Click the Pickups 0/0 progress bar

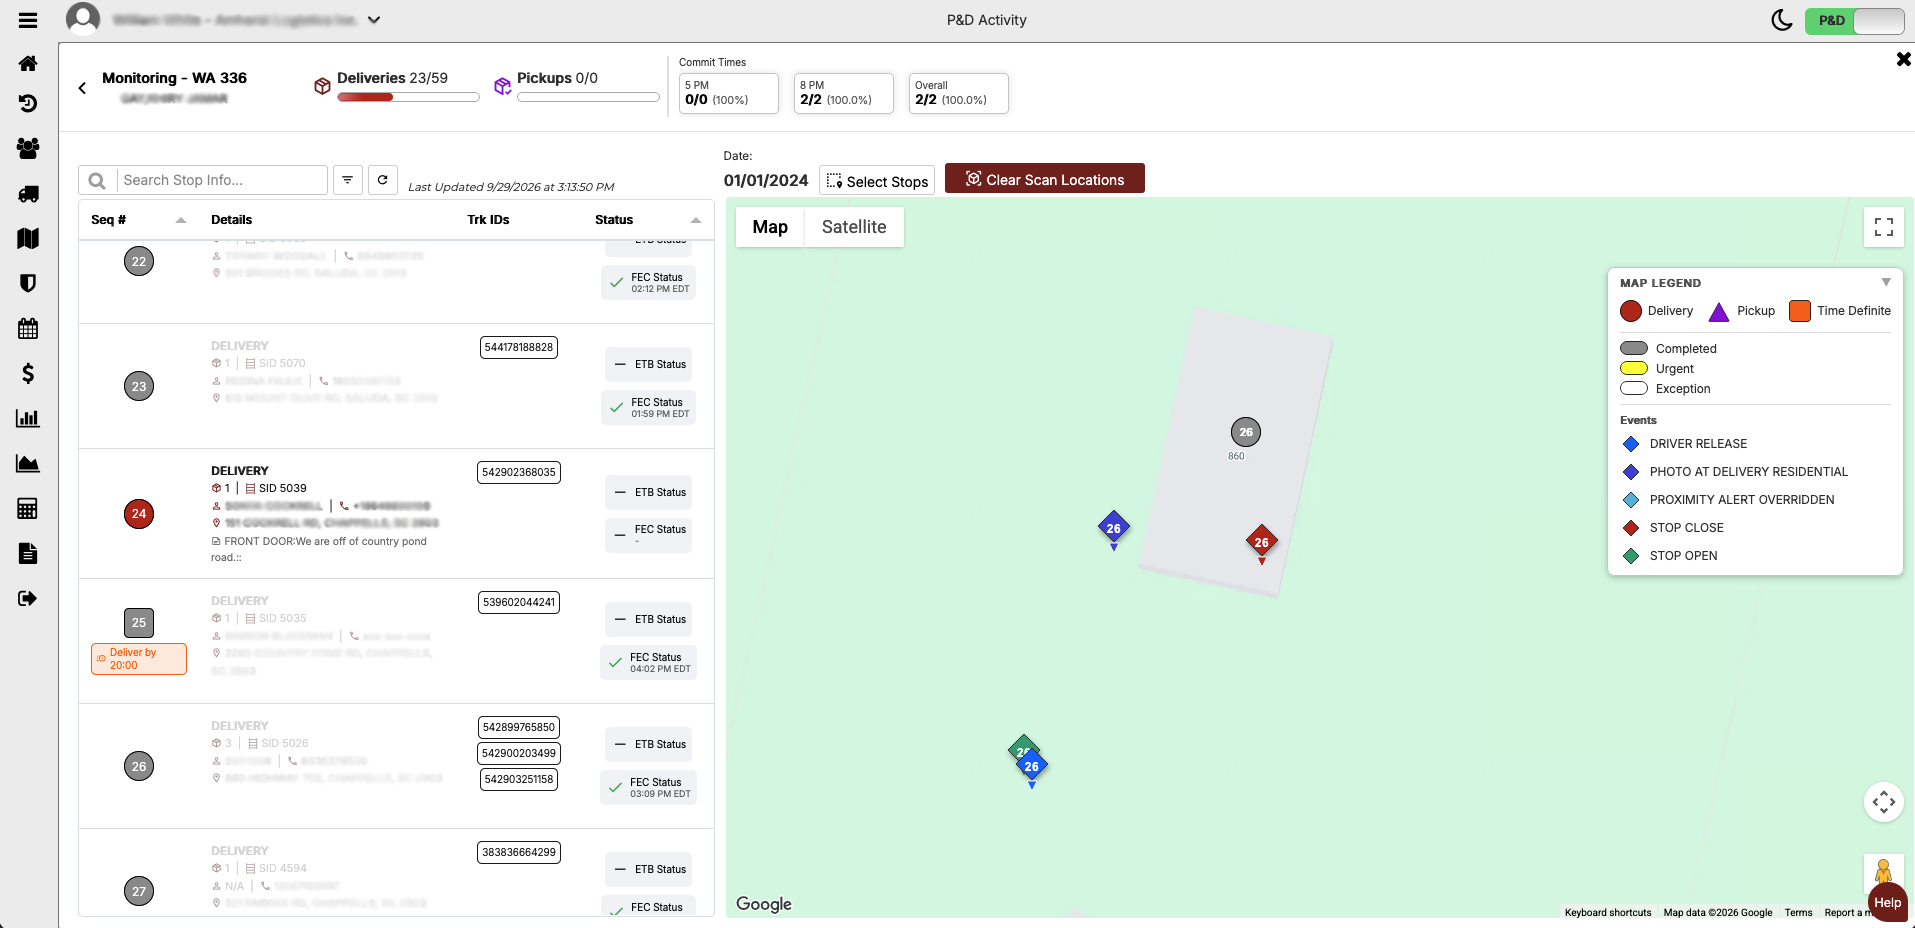point(588,97)
